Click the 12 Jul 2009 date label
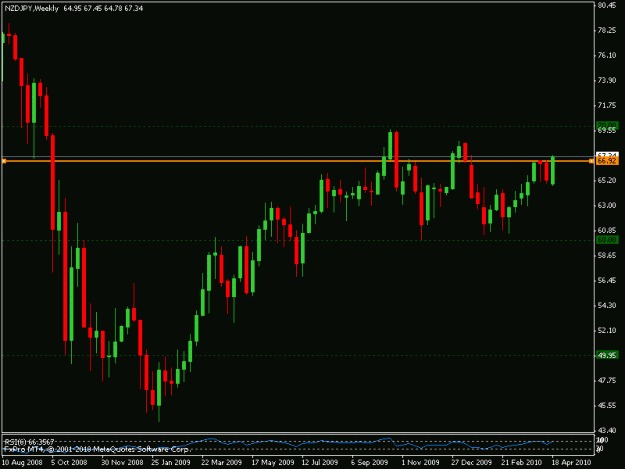The height and width of the screenshot is (469, 625). tap(320, 463)
